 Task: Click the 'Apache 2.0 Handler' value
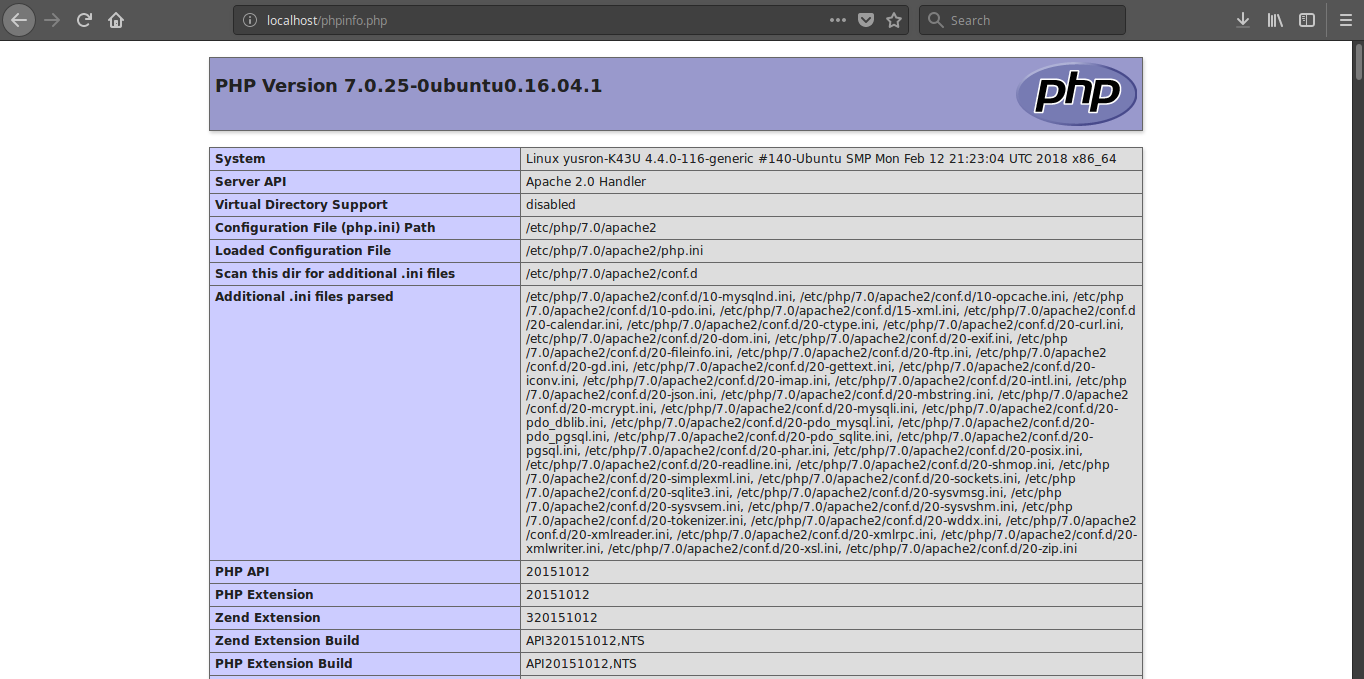586,182
